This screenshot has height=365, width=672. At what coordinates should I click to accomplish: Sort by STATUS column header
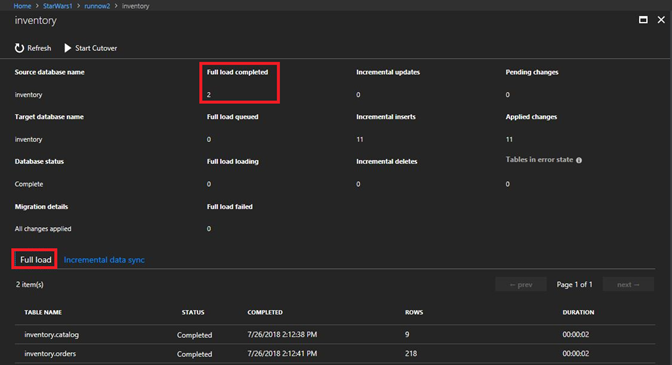click(193, 312)
